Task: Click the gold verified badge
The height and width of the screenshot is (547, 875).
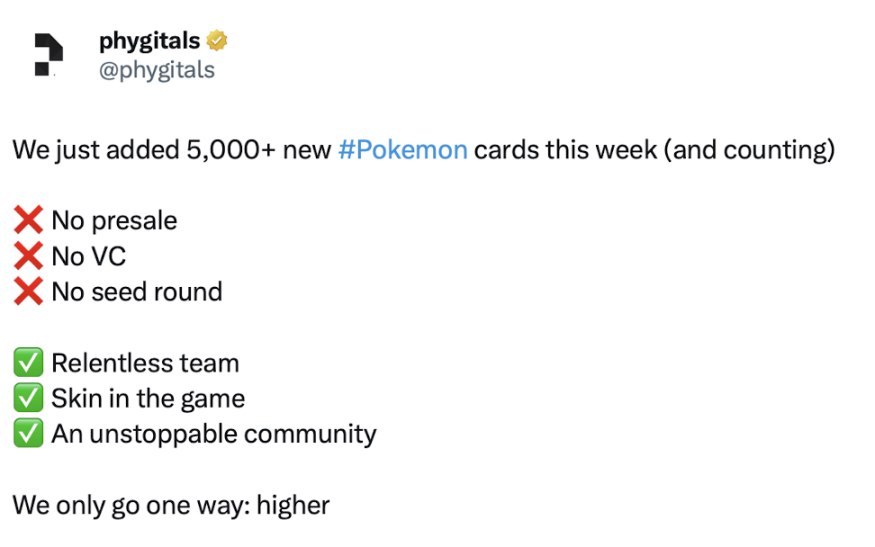Action: [x=217, y=41]
